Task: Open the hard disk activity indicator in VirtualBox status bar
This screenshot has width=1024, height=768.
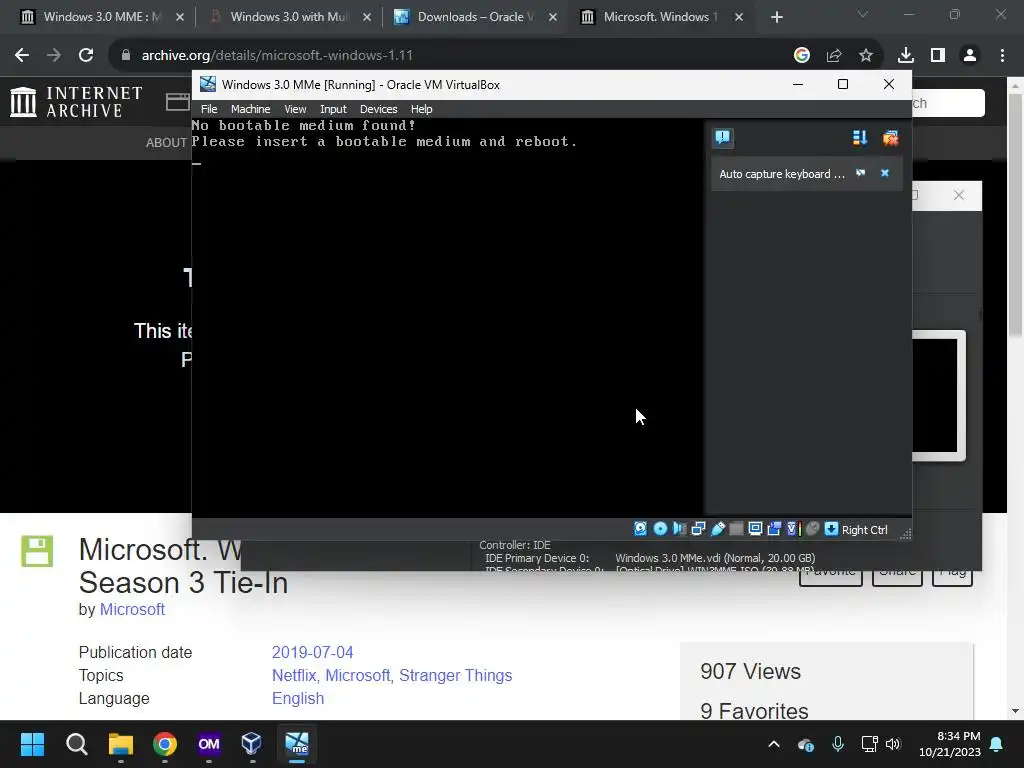Action: coord(641,529)
